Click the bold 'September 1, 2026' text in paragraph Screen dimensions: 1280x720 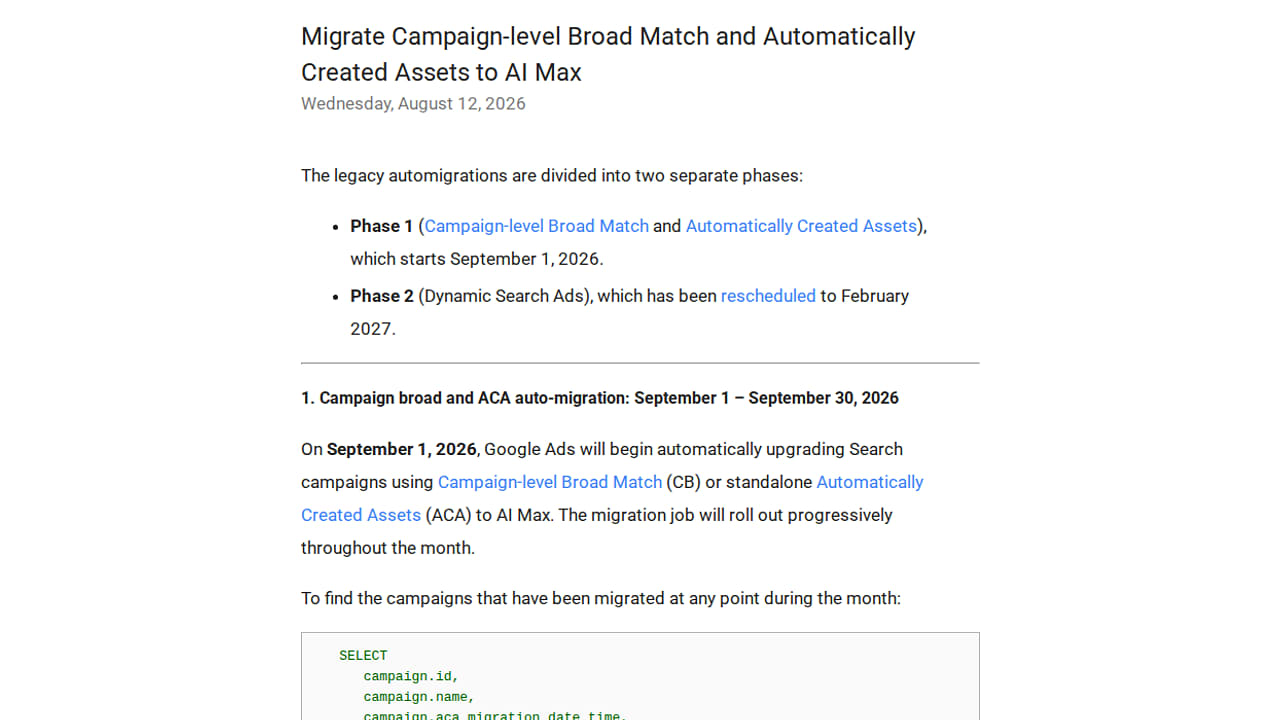tap(402, 449)
